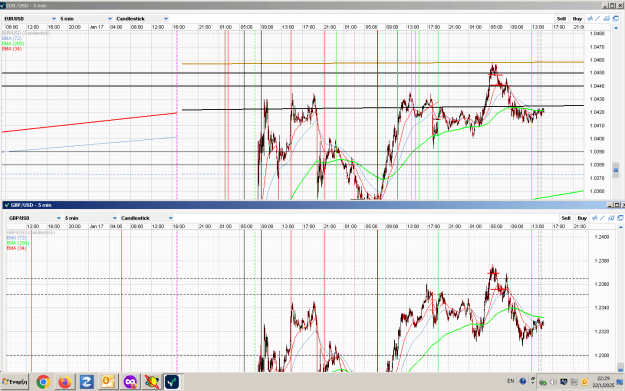Click Jan 17 date on EUR/USD time axis

[96, 27]
